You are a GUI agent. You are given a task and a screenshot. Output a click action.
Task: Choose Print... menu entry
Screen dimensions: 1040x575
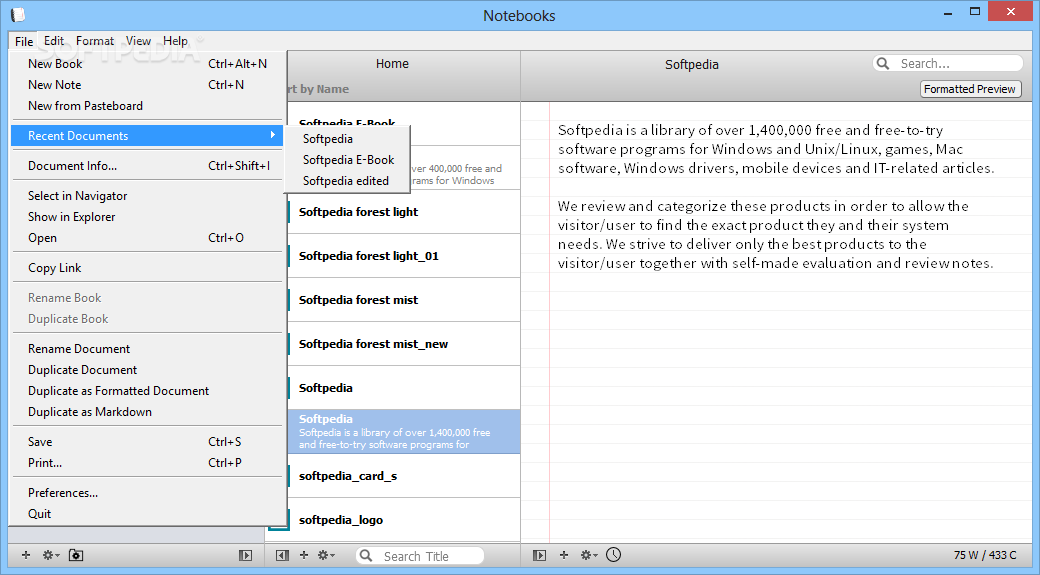(148, 463)
